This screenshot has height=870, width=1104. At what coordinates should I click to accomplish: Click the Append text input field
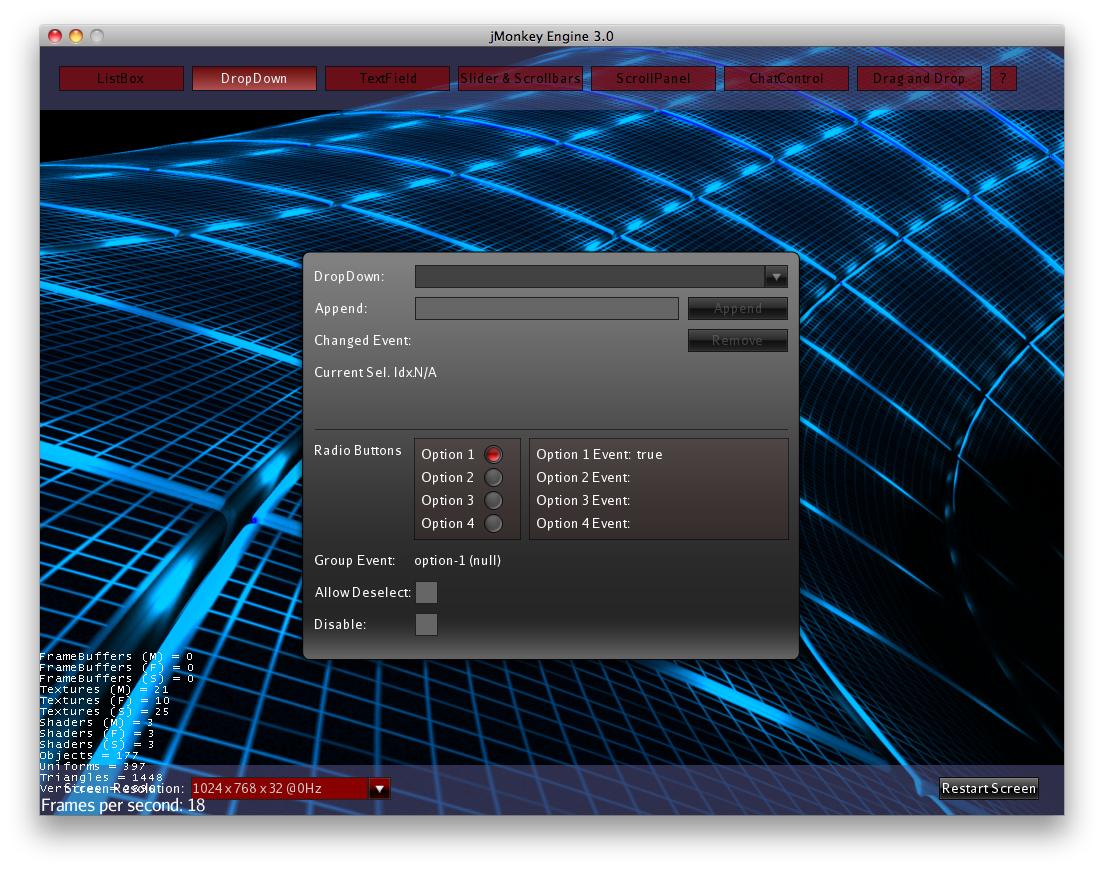pyautogui.click(x=546, y=308)
